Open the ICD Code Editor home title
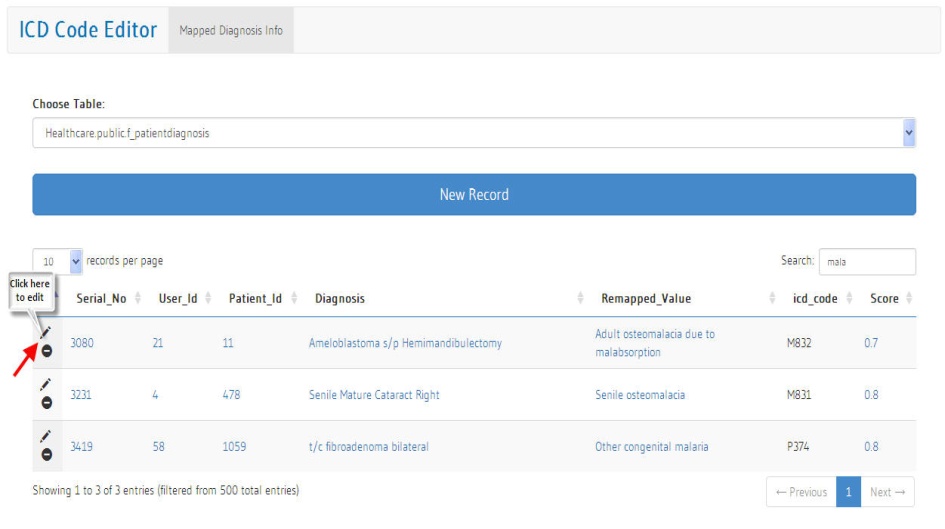 point(88,30)
